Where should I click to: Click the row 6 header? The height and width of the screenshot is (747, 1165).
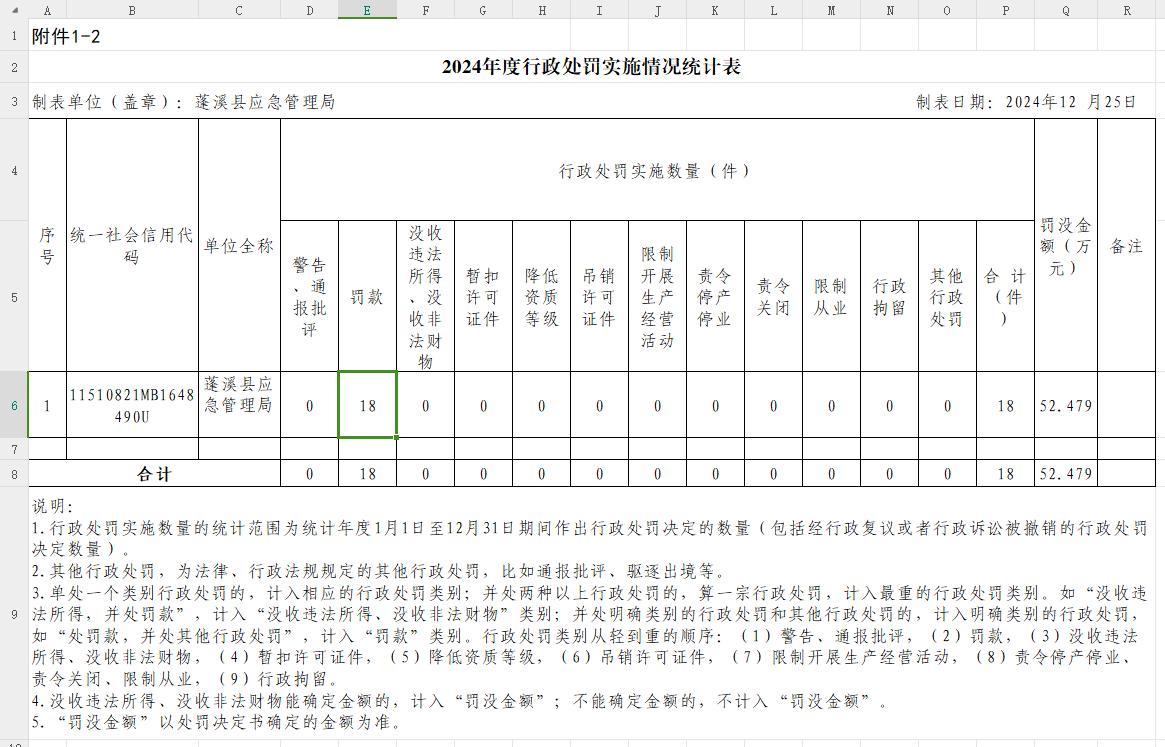(x=14, y=405)
